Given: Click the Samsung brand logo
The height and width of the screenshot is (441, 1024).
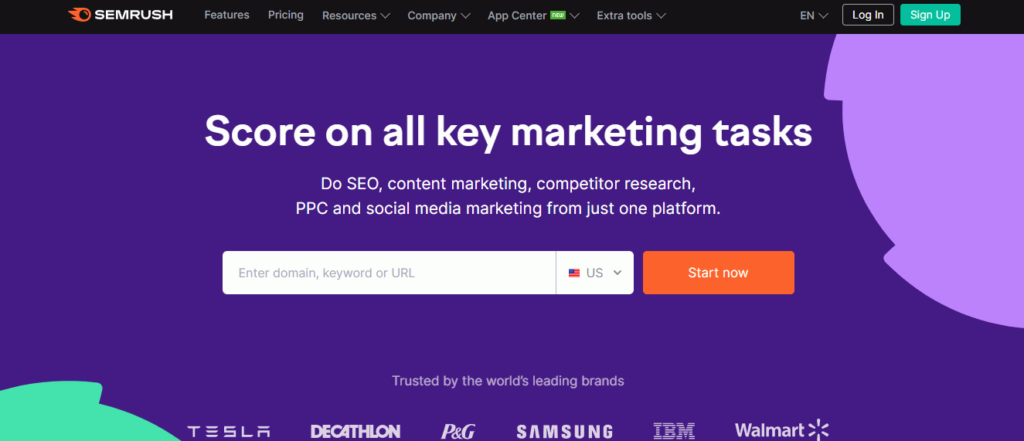Looking at the screenshot, I should [x=564, y=432].
